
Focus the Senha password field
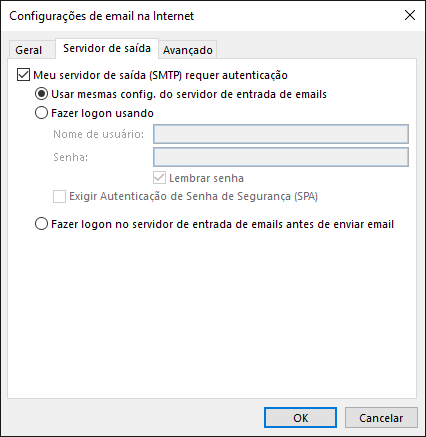[281, 157]
